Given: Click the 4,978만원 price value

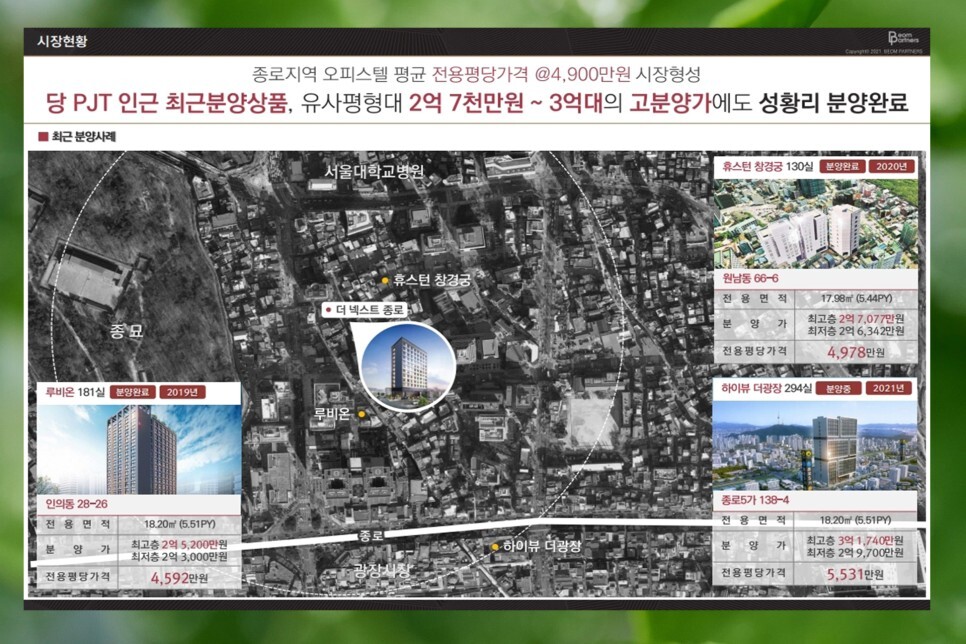Looking at the screenshot, I should point(856,353).
